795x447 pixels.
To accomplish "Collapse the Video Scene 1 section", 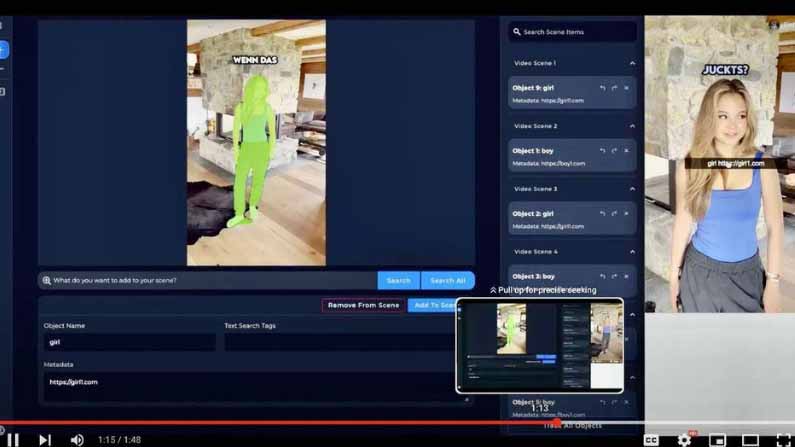I will tap(632, 63).
